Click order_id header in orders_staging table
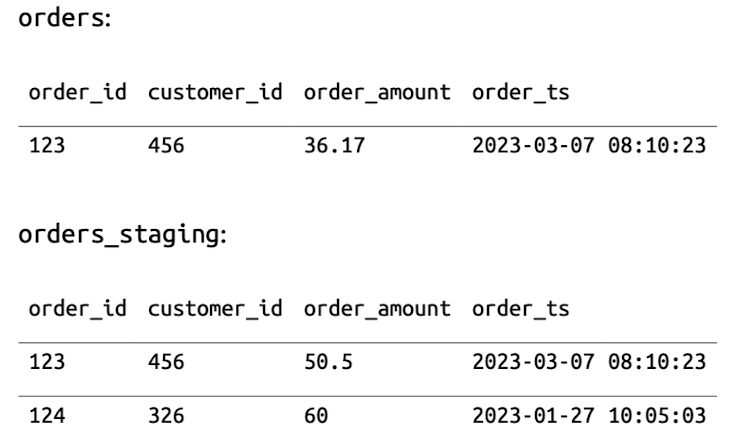The image size is (736, 436). [x=77, y=311]
